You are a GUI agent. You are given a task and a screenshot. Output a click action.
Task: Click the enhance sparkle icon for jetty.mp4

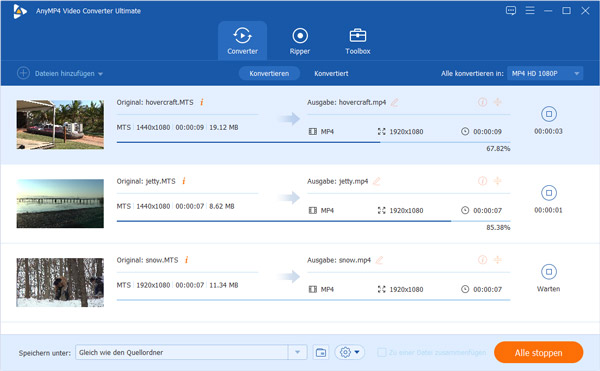(497, 181)
